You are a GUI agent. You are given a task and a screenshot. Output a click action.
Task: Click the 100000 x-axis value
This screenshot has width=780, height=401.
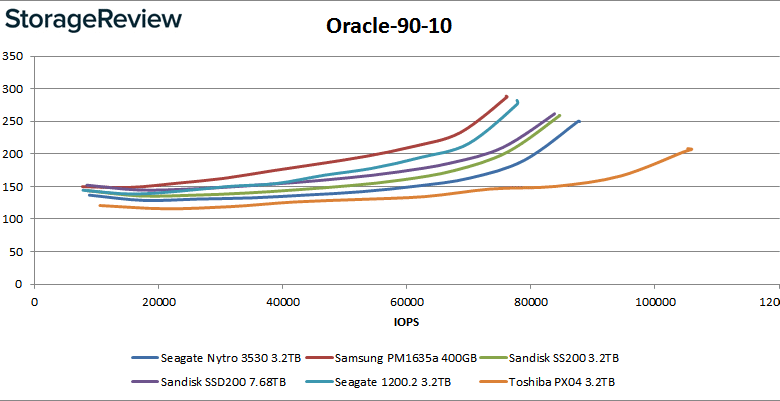(x=654, y=301)
